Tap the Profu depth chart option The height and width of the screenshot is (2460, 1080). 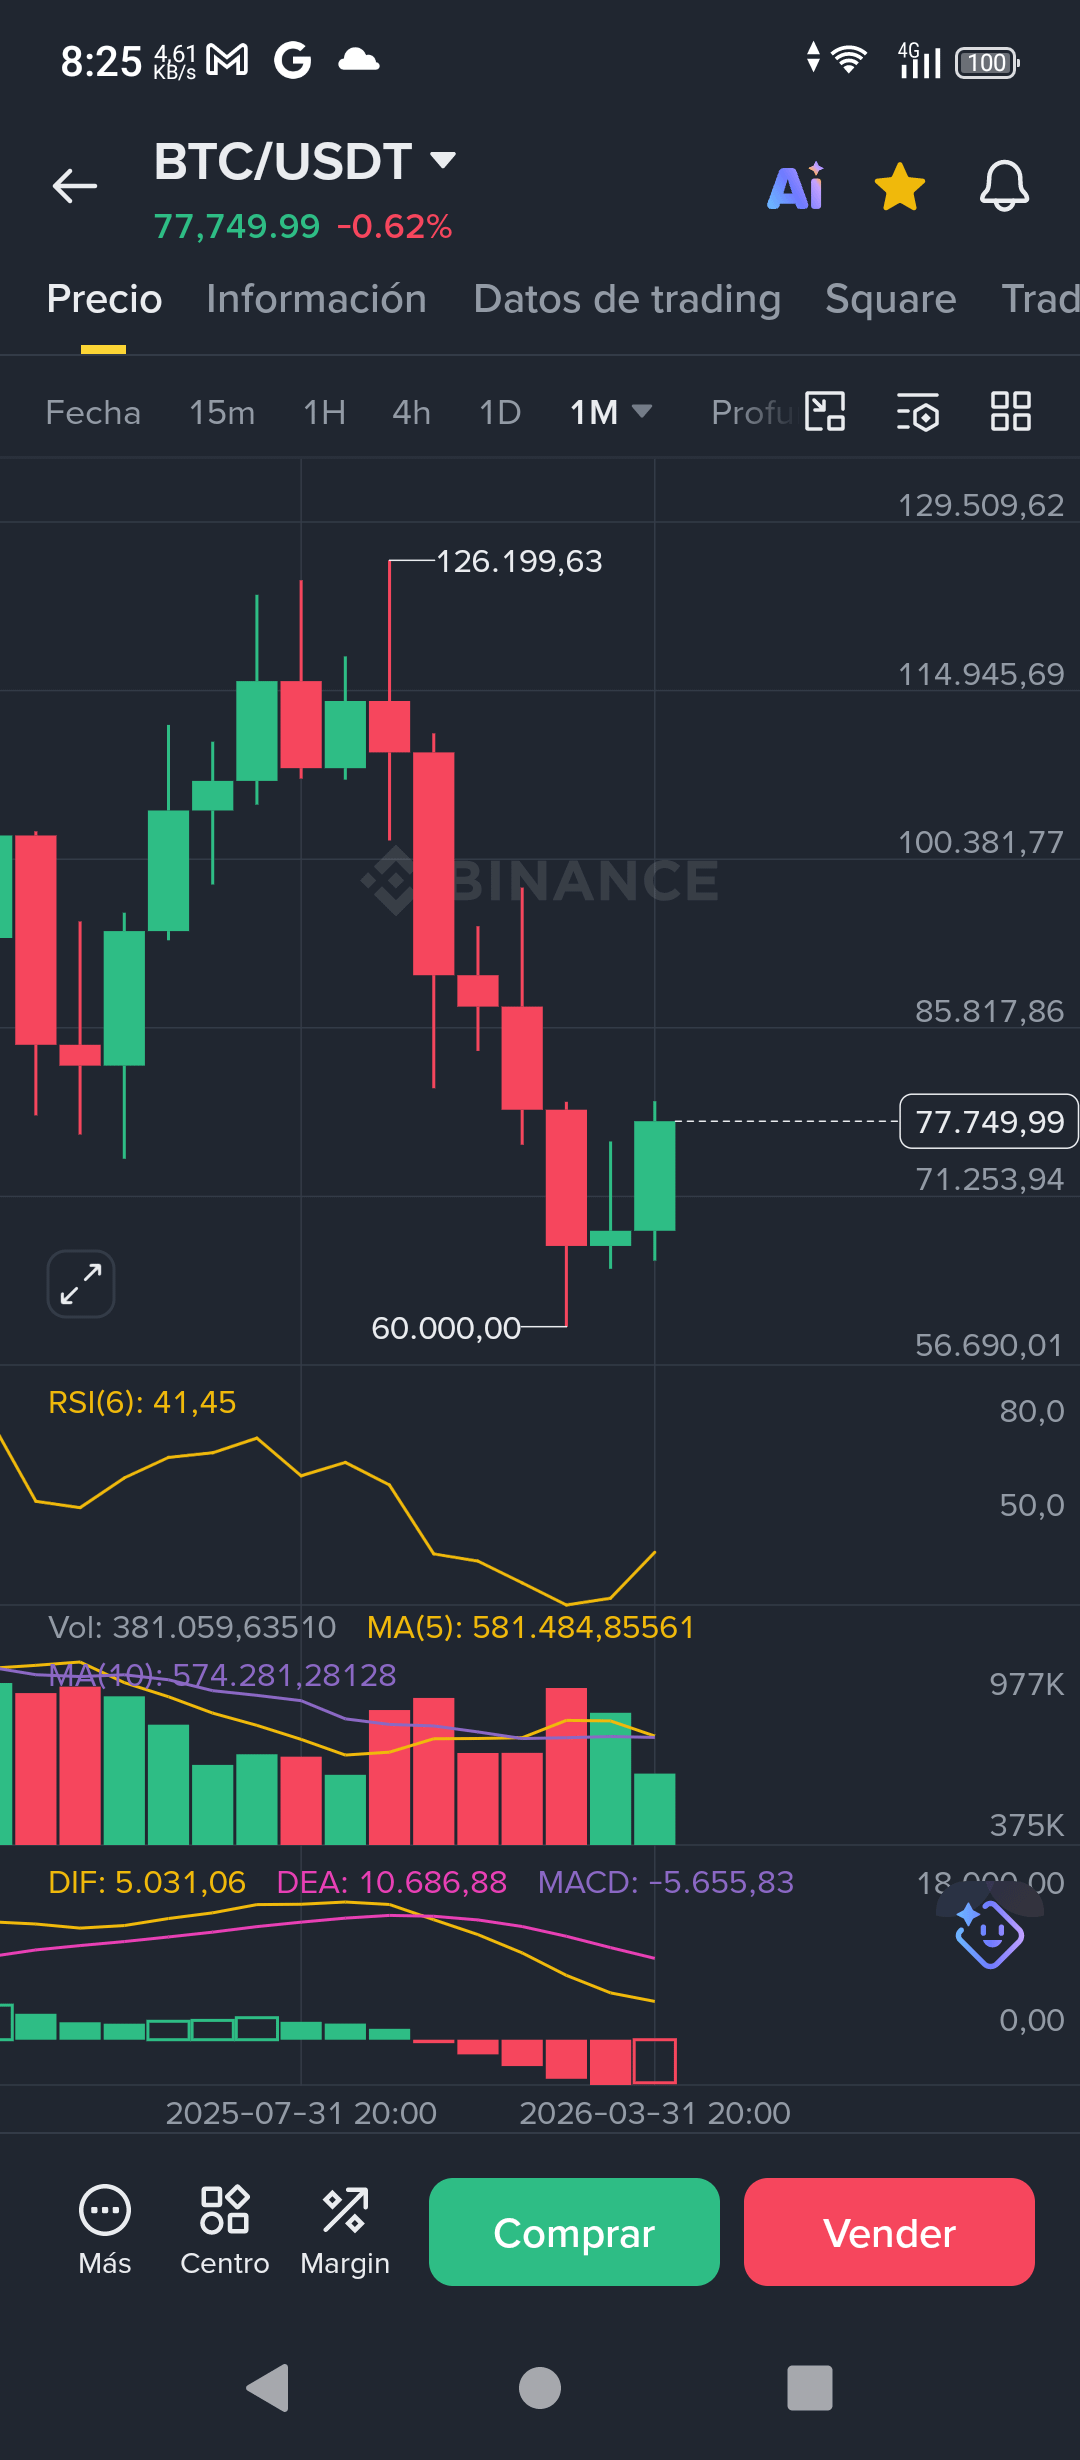tap(752, 412)
